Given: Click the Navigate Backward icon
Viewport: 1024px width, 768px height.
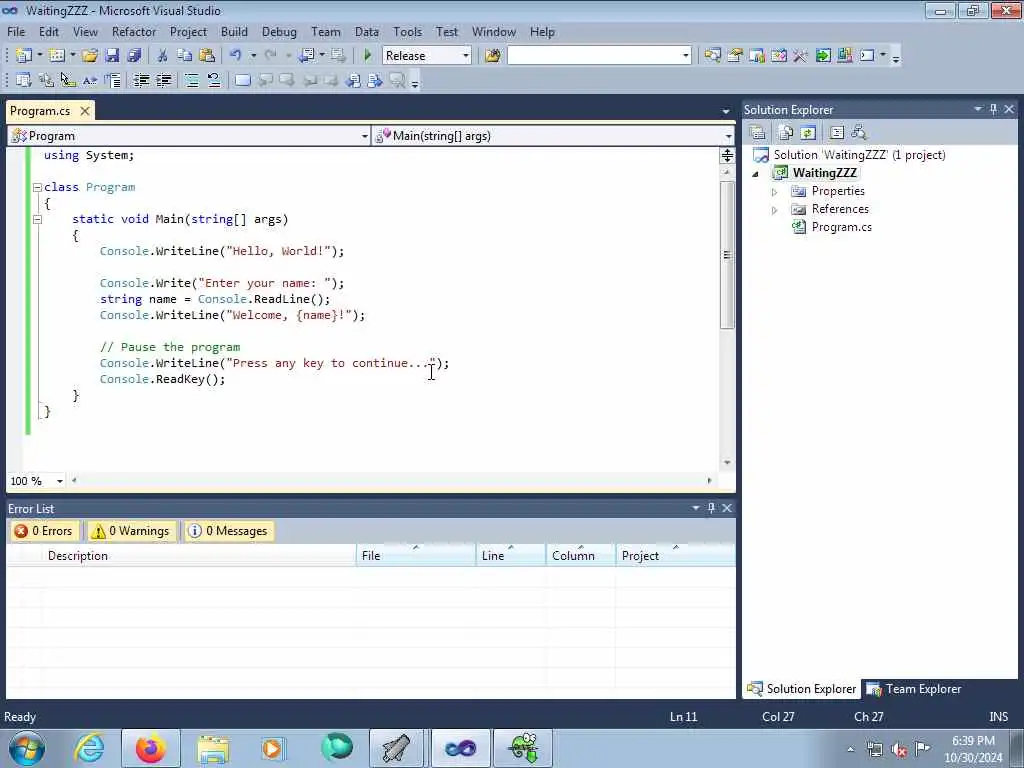Looking at the screenshot, I should pyautogui.click(x=307, y=56).
